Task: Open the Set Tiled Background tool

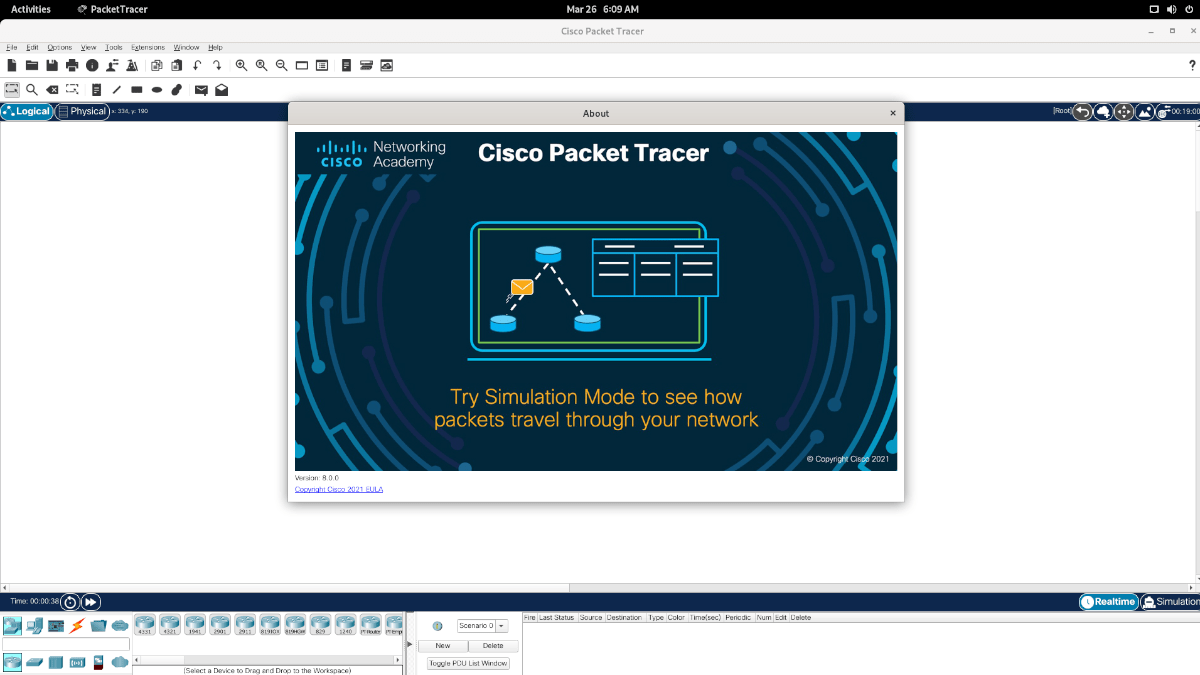Action: click(1143, 111)
